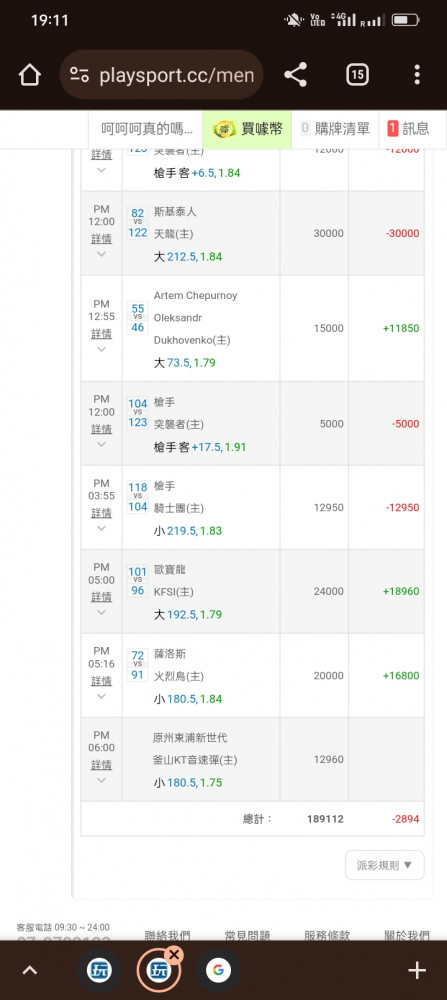Expand bottom tab bar with up chevron
This screenshot has width=447, height=1000.
(x=29, y=971)
